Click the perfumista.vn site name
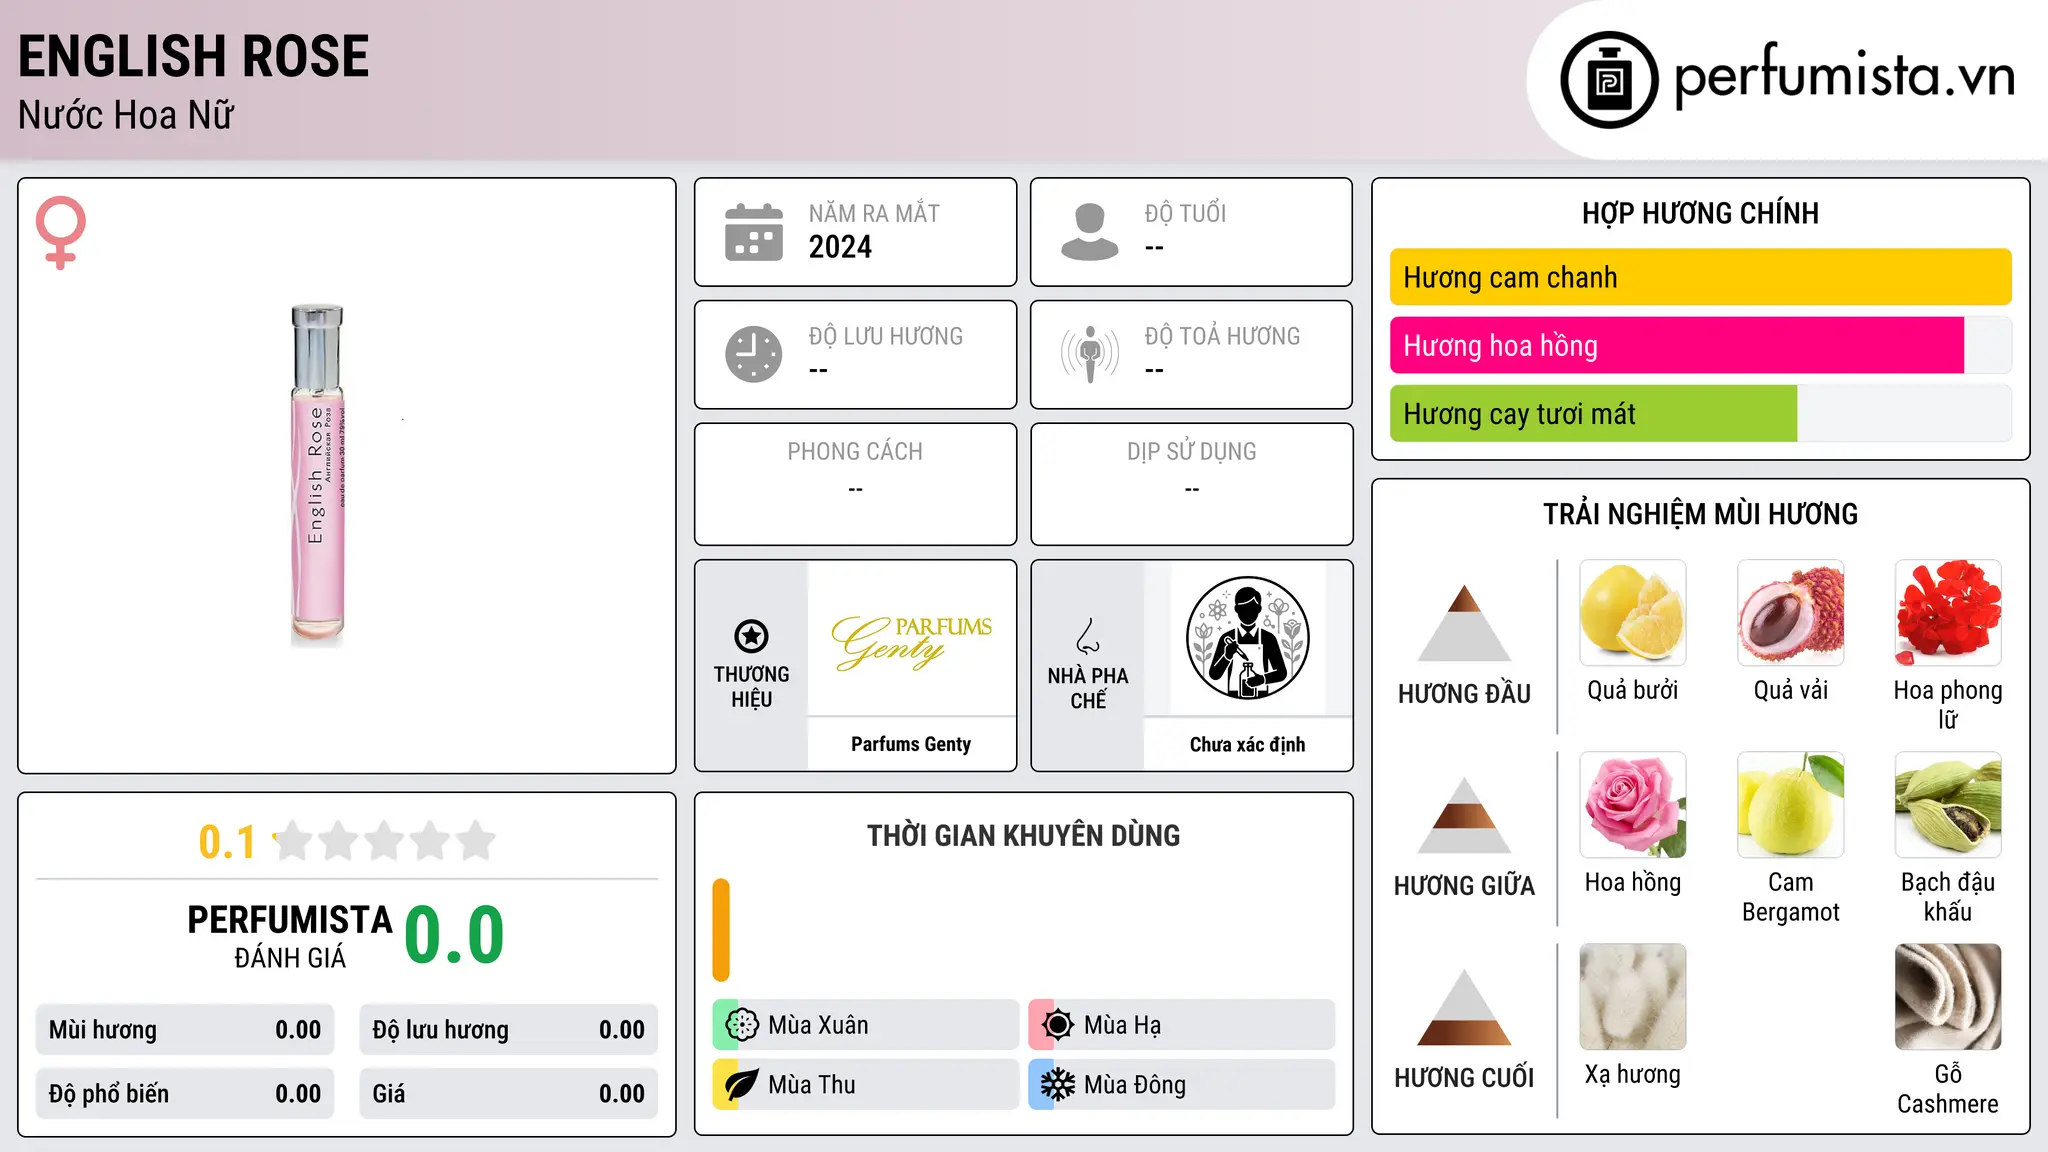 1845,76
